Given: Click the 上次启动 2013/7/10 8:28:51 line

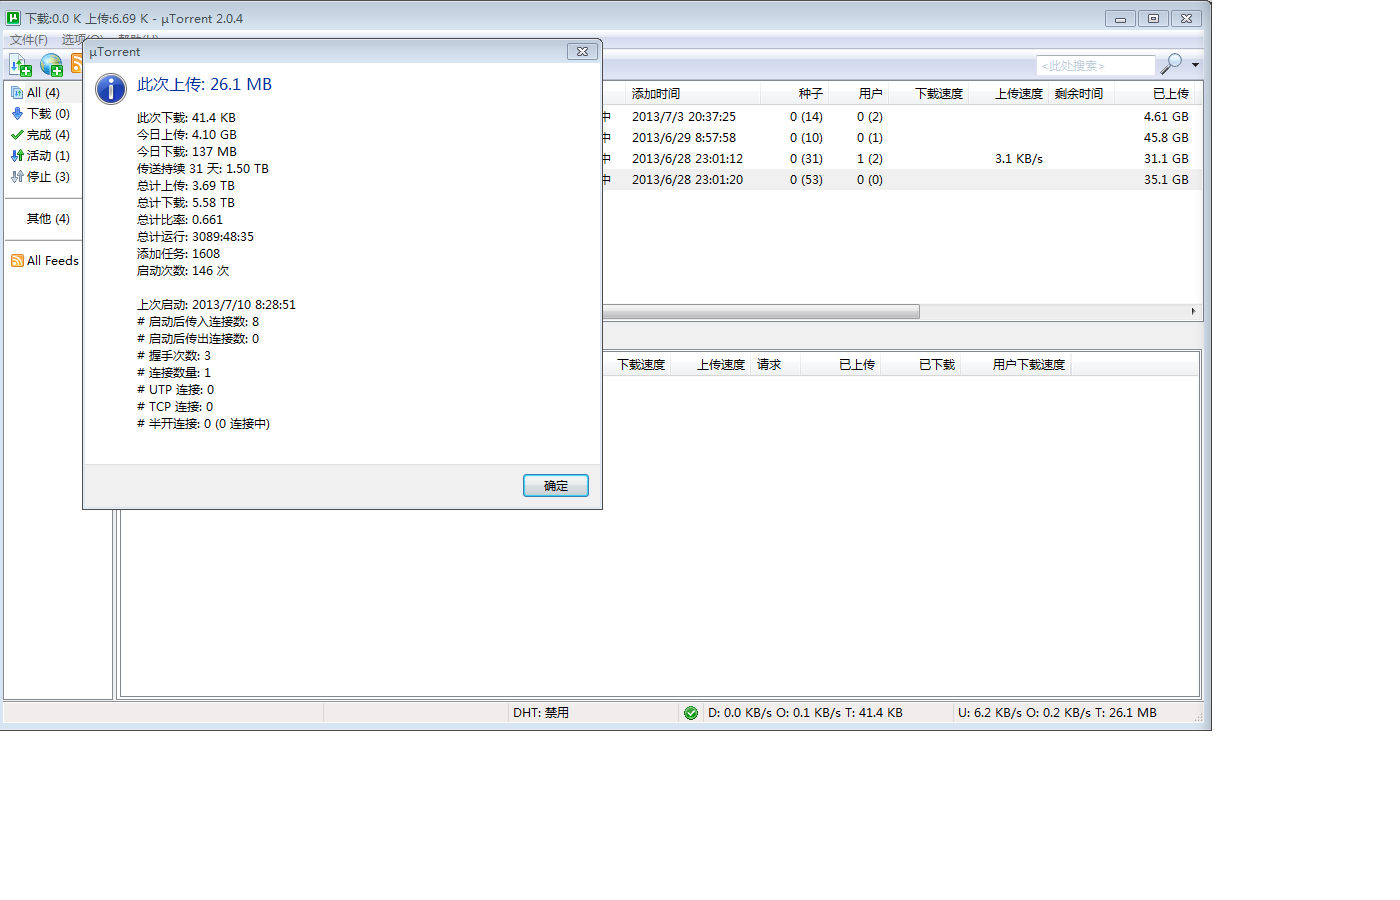Looking at the screenshot, I should [217, 305].
